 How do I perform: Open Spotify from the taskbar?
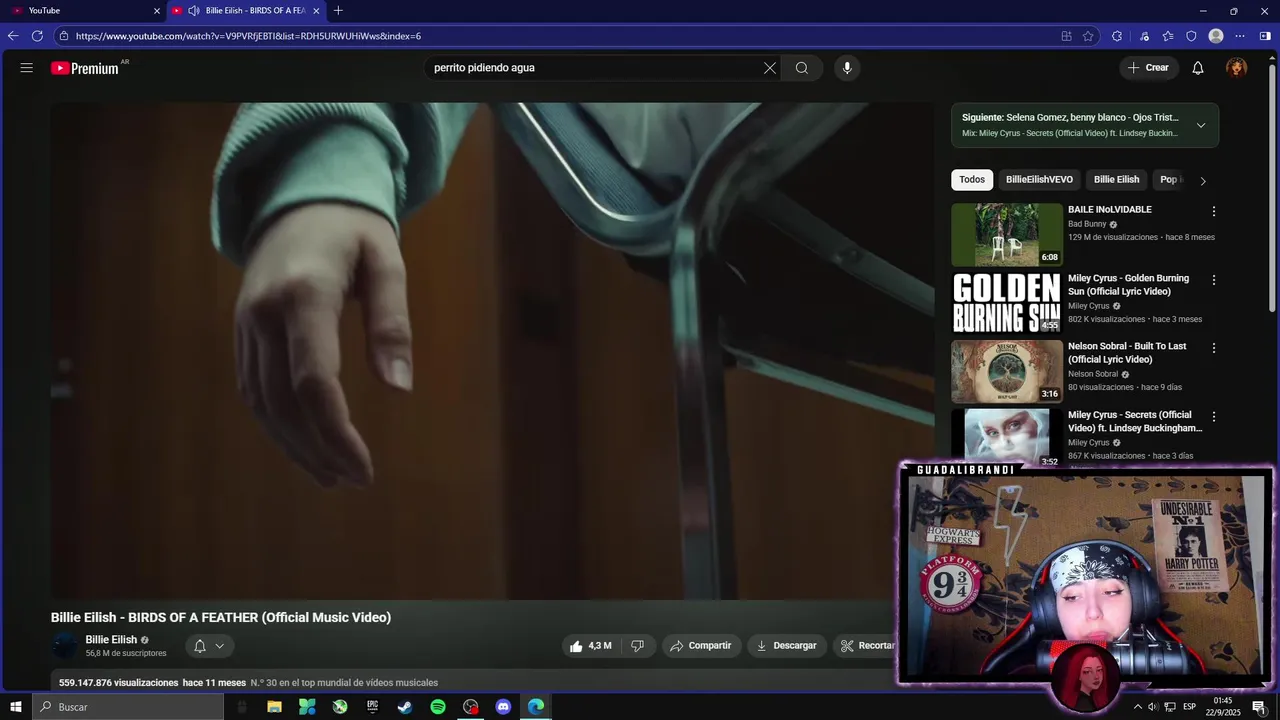[438, 707]
